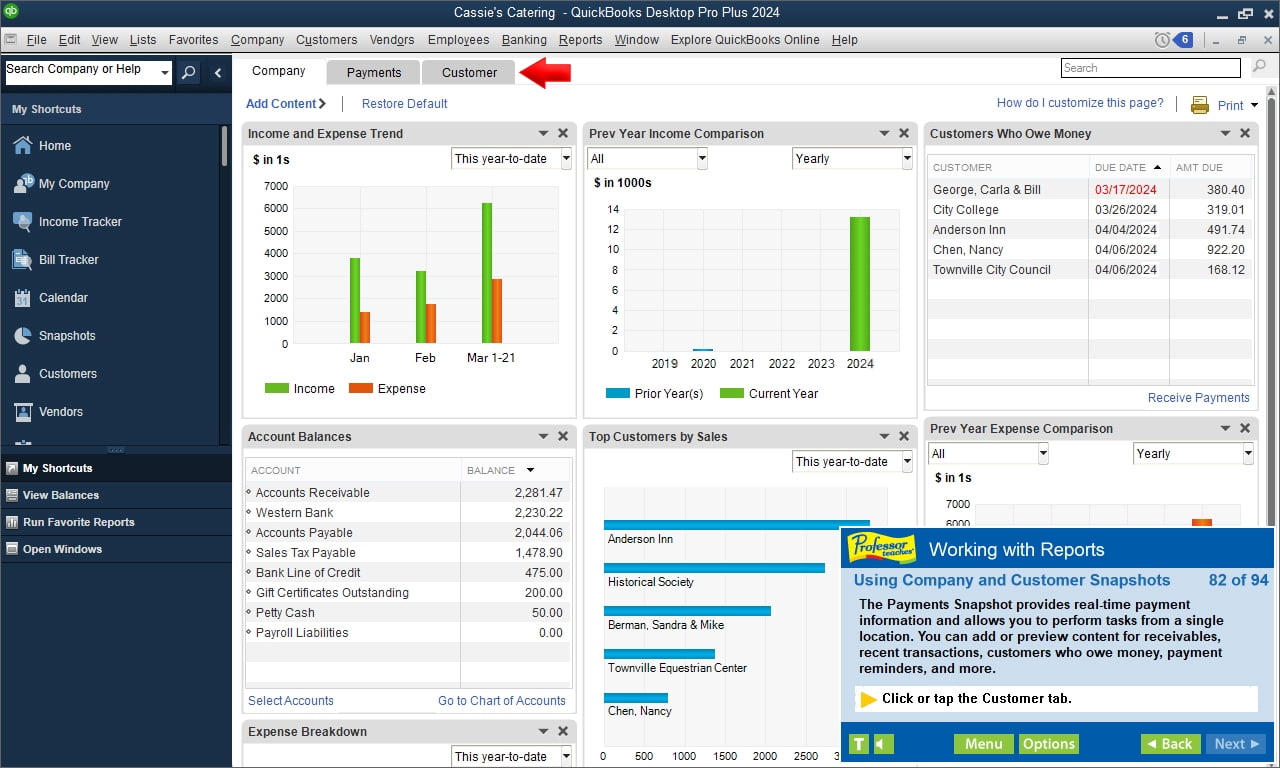Open the Calendar shortcut icon
The height and width of the screenshot is (768, 1280).
pos(22,297)
